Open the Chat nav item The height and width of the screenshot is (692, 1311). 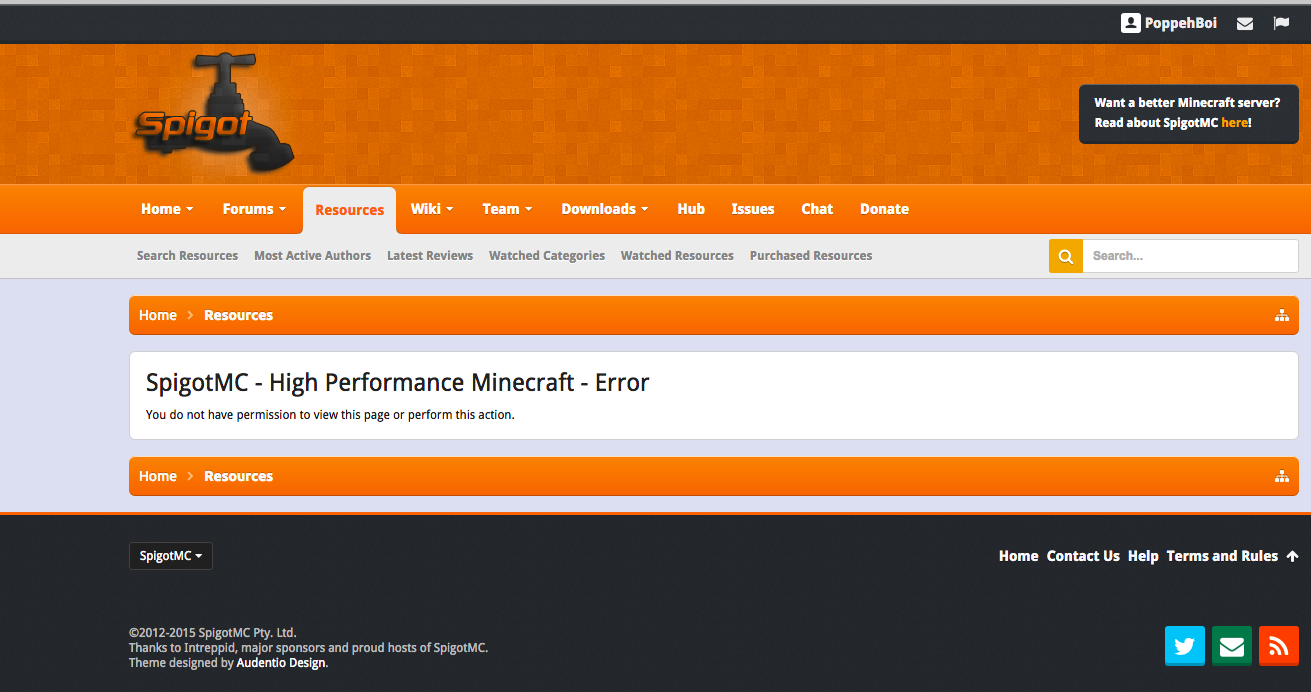point(817,209)
